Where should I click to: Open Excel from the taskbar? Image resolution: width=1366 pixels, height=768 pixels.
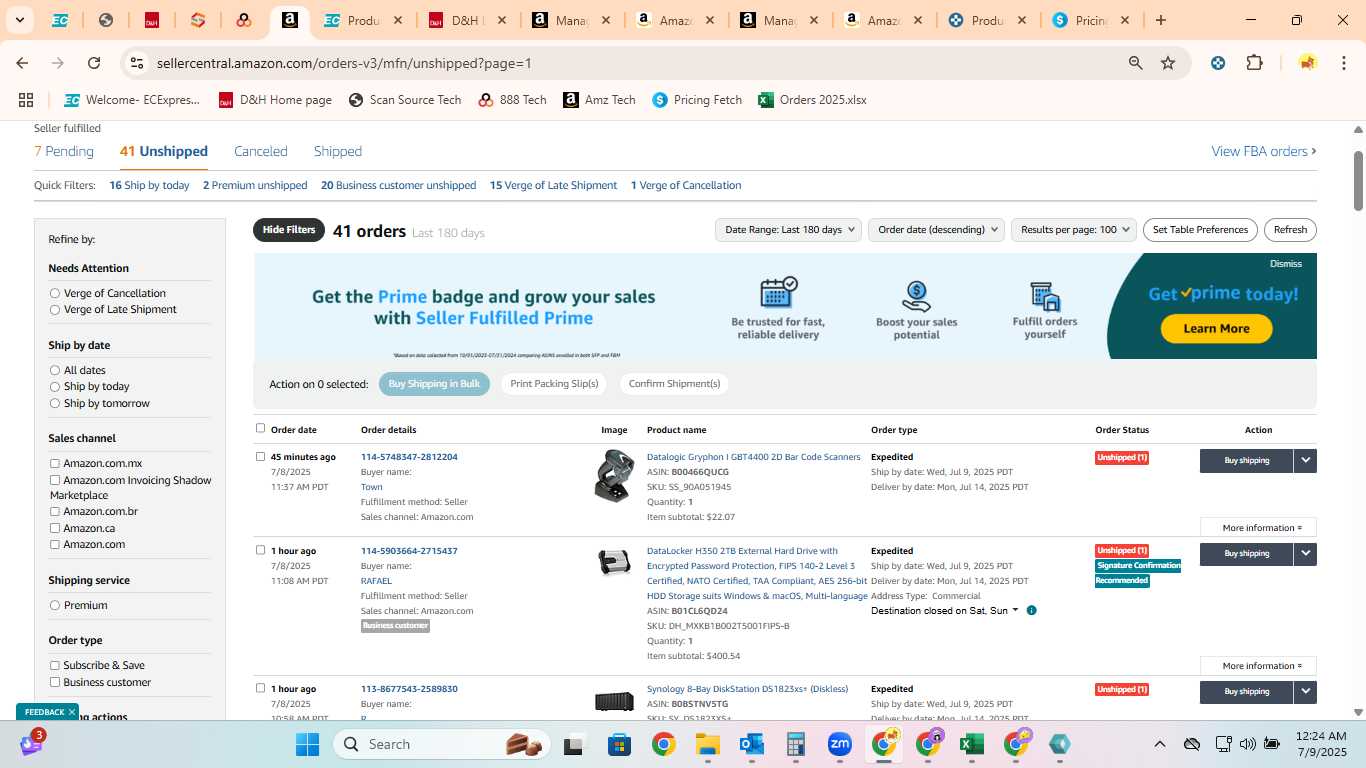point(972,744)
